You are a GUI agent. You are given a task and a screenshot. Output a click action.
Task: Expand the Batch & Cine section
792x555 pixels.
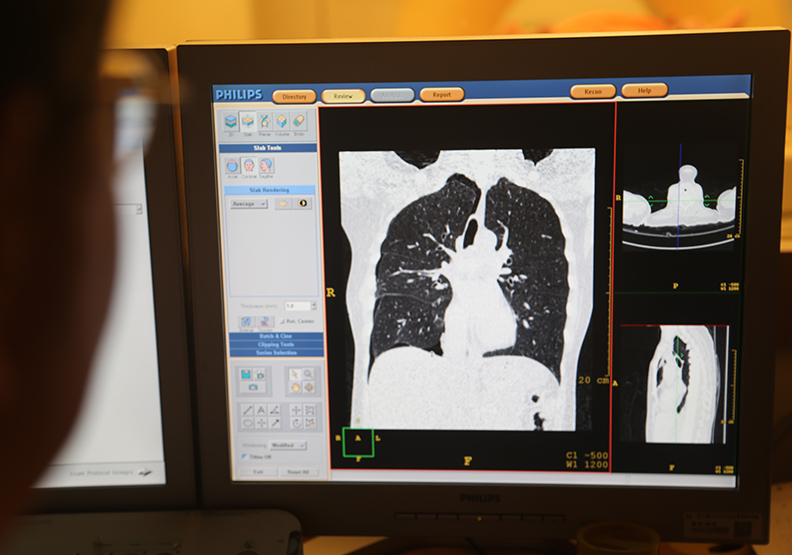point(275,336)
